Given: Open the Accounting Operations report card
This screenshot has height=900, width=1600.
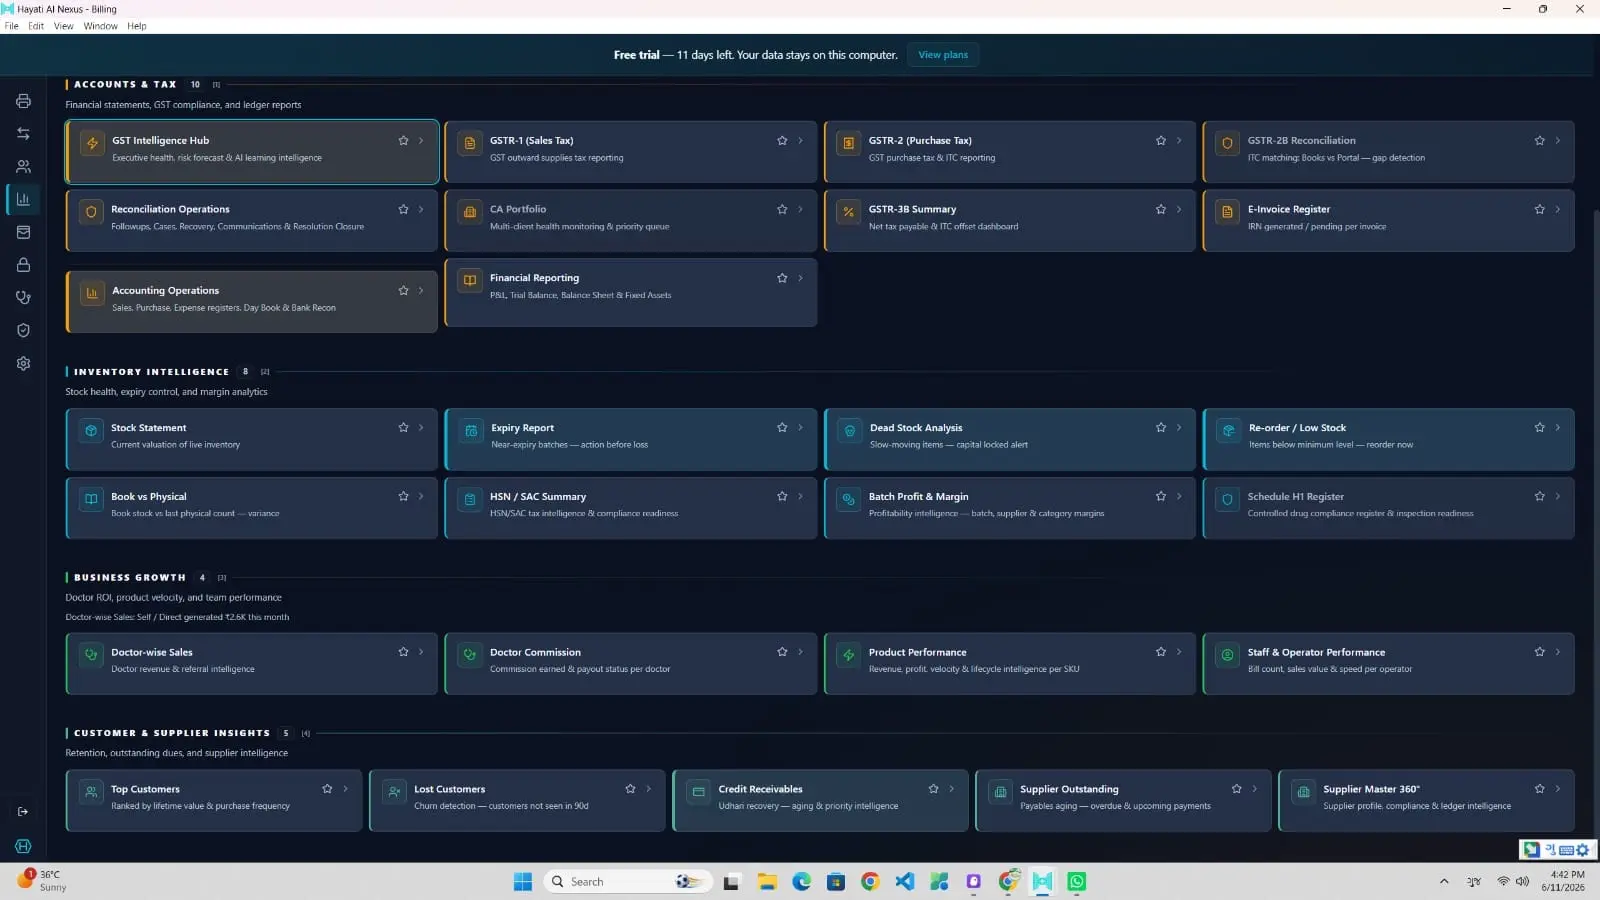Looking at the screenshot, I should click(252, 301).
